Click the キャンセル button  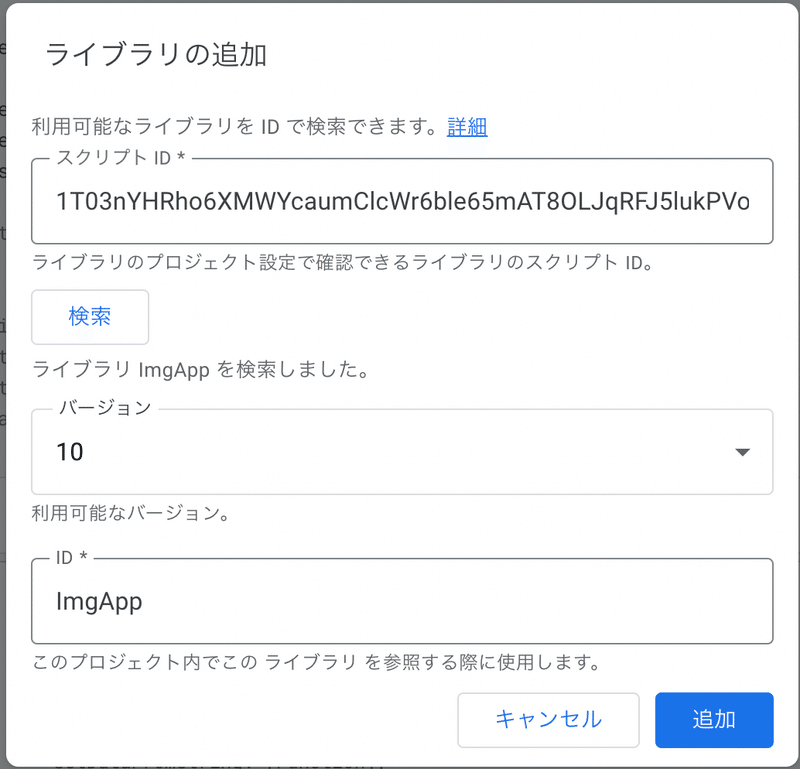pos(548,720)
